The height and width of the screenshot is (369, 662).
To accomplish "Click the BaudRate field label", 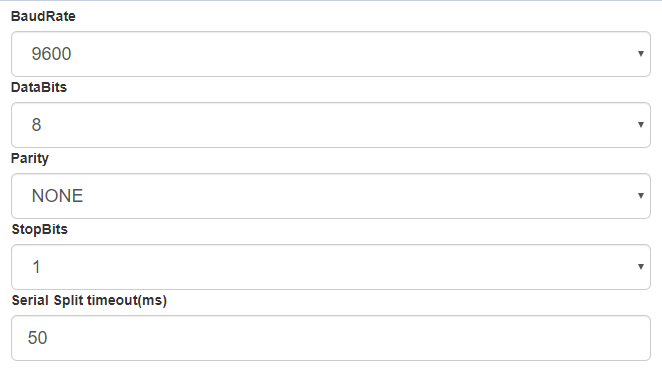I will 43,16.
